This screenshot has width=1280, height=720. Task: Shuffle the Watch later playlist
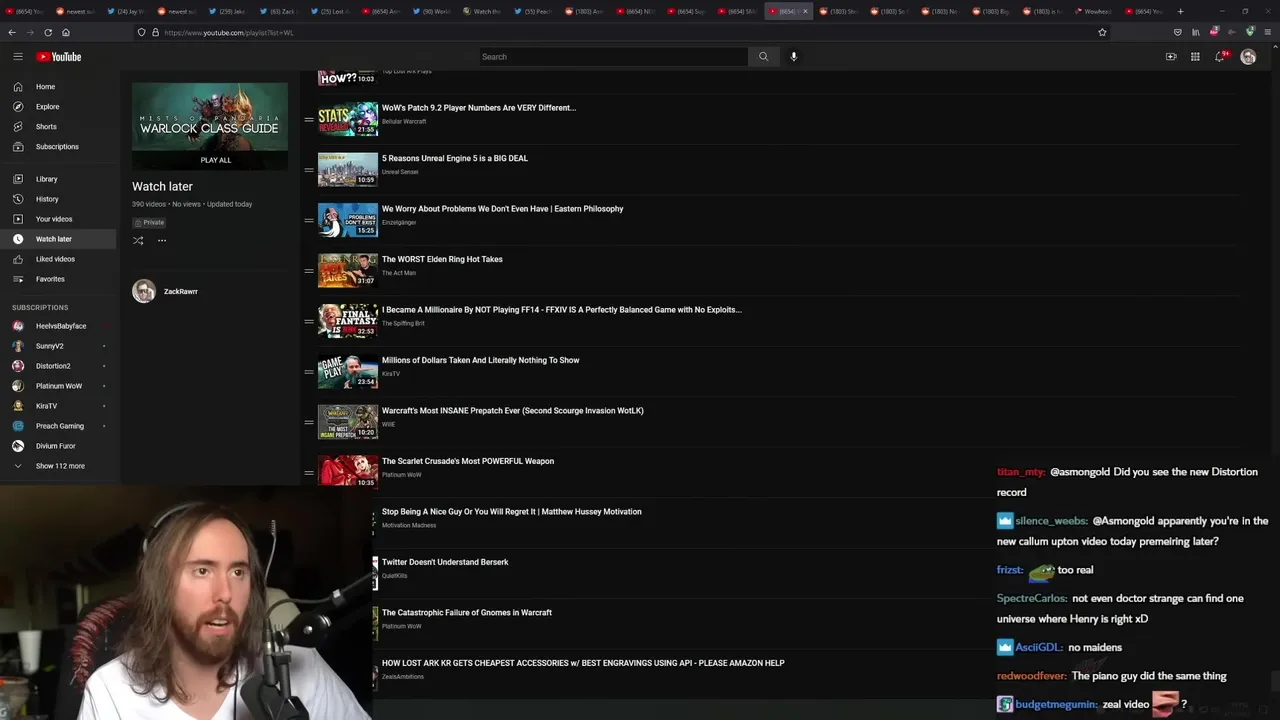click(x=138, y=240)
